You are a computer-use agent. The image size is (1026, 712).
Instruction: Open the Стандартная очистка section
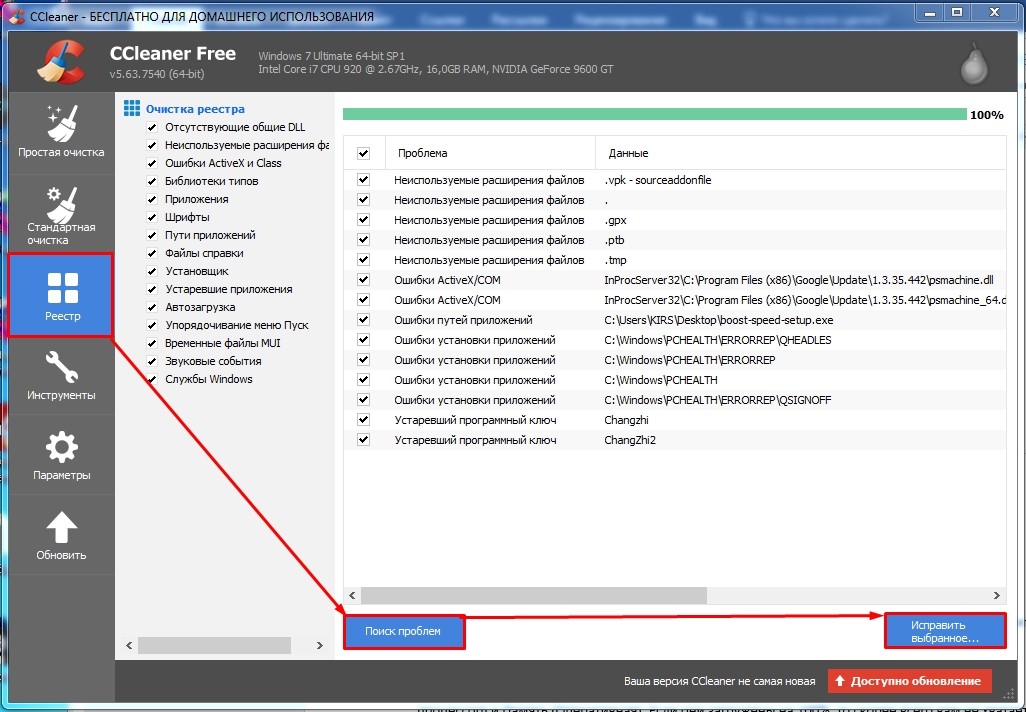tap(61, 214)
